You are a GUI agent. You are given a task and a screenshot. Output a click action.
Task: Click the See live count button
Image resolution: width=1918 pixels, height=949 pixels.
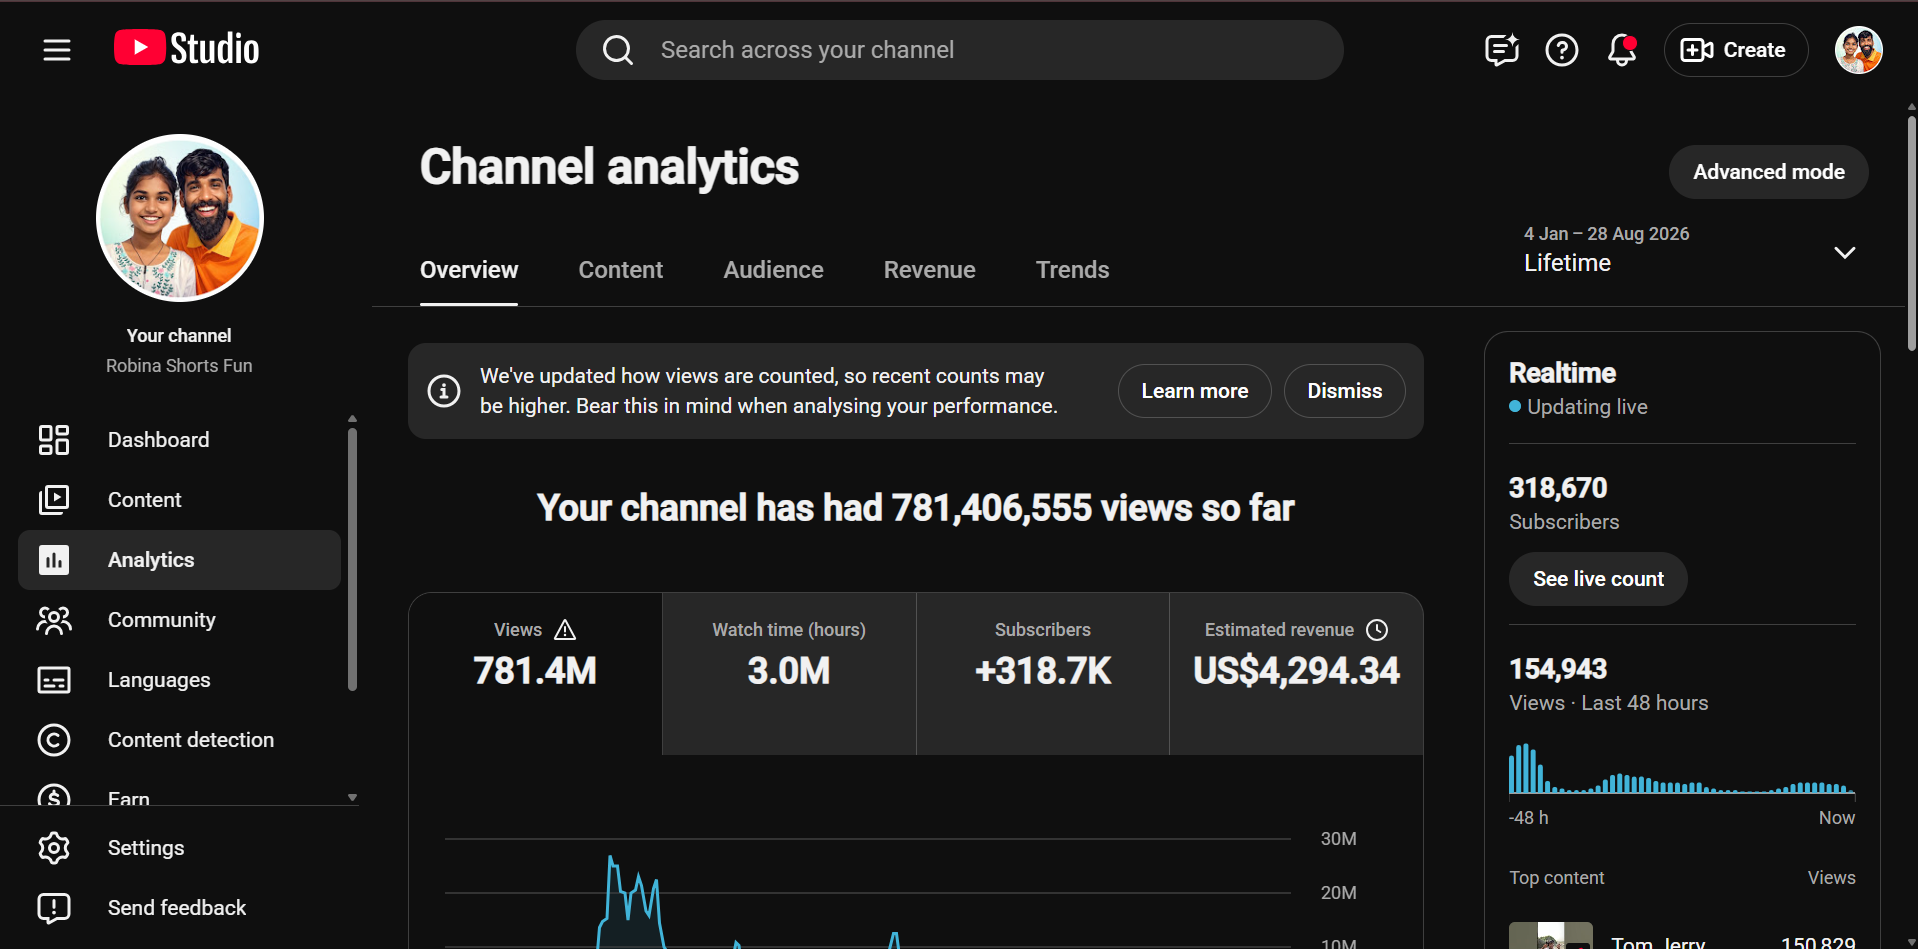(x=1598, y=579)
